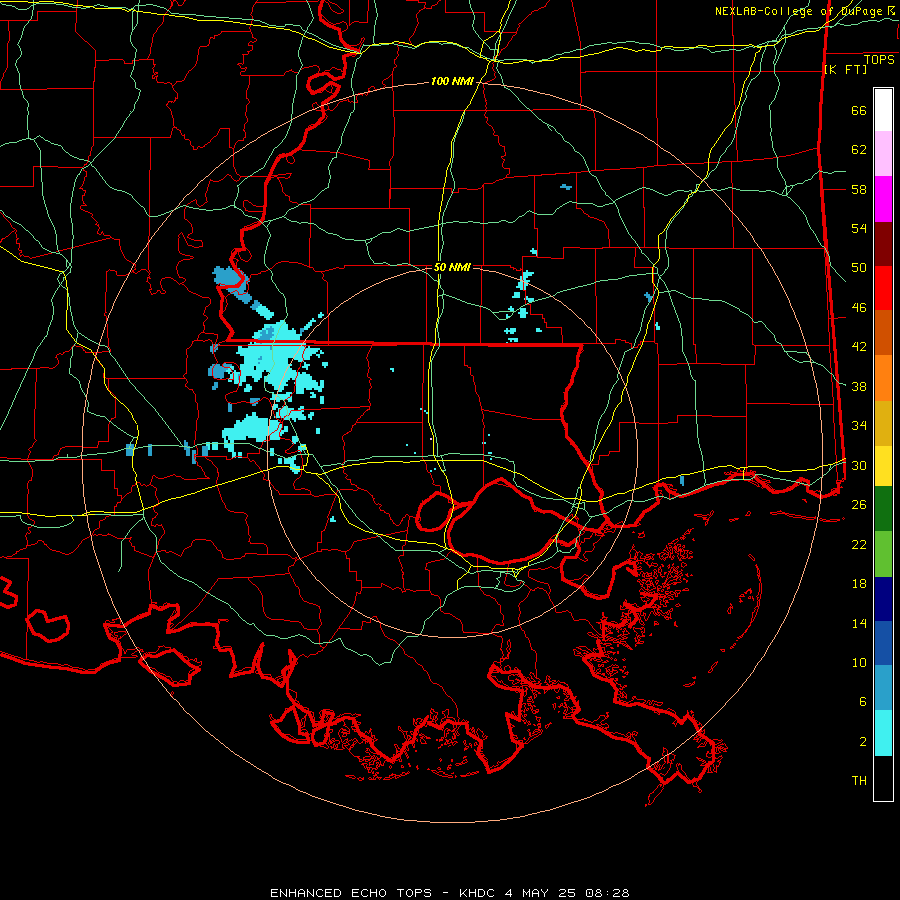Select the dark green legend color block
Screen dimensions: 900x900
(883, 509)
